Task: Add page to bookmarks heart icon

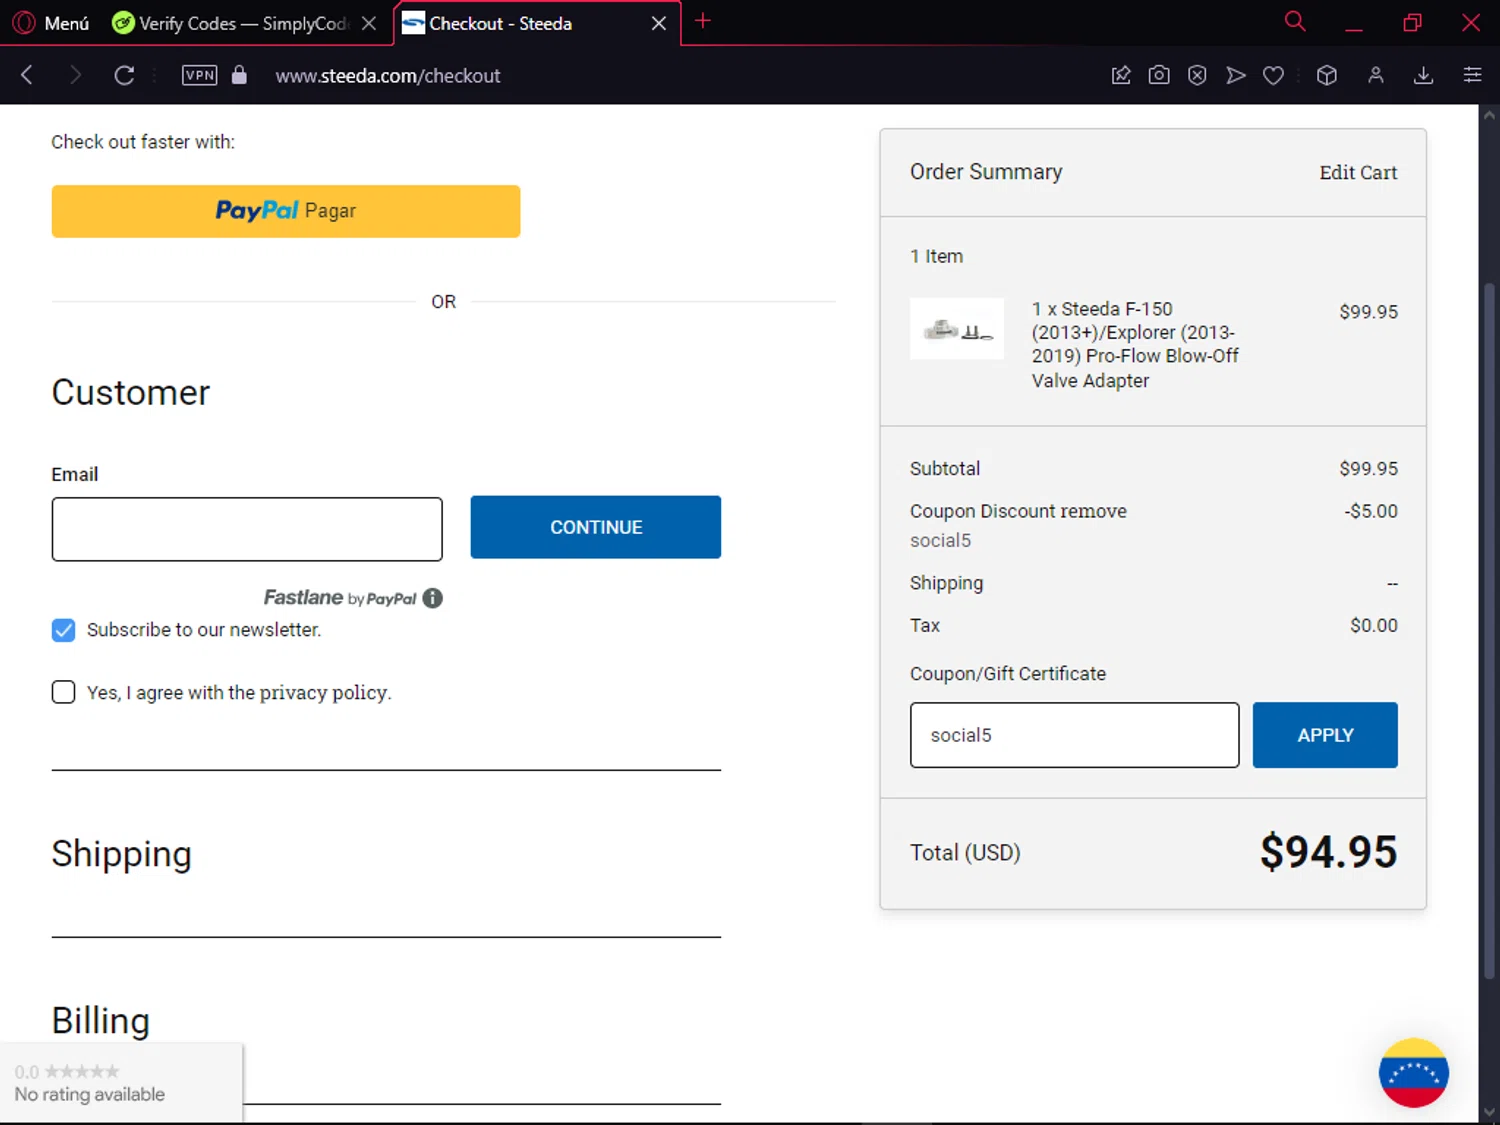Action: (1273, 75)
